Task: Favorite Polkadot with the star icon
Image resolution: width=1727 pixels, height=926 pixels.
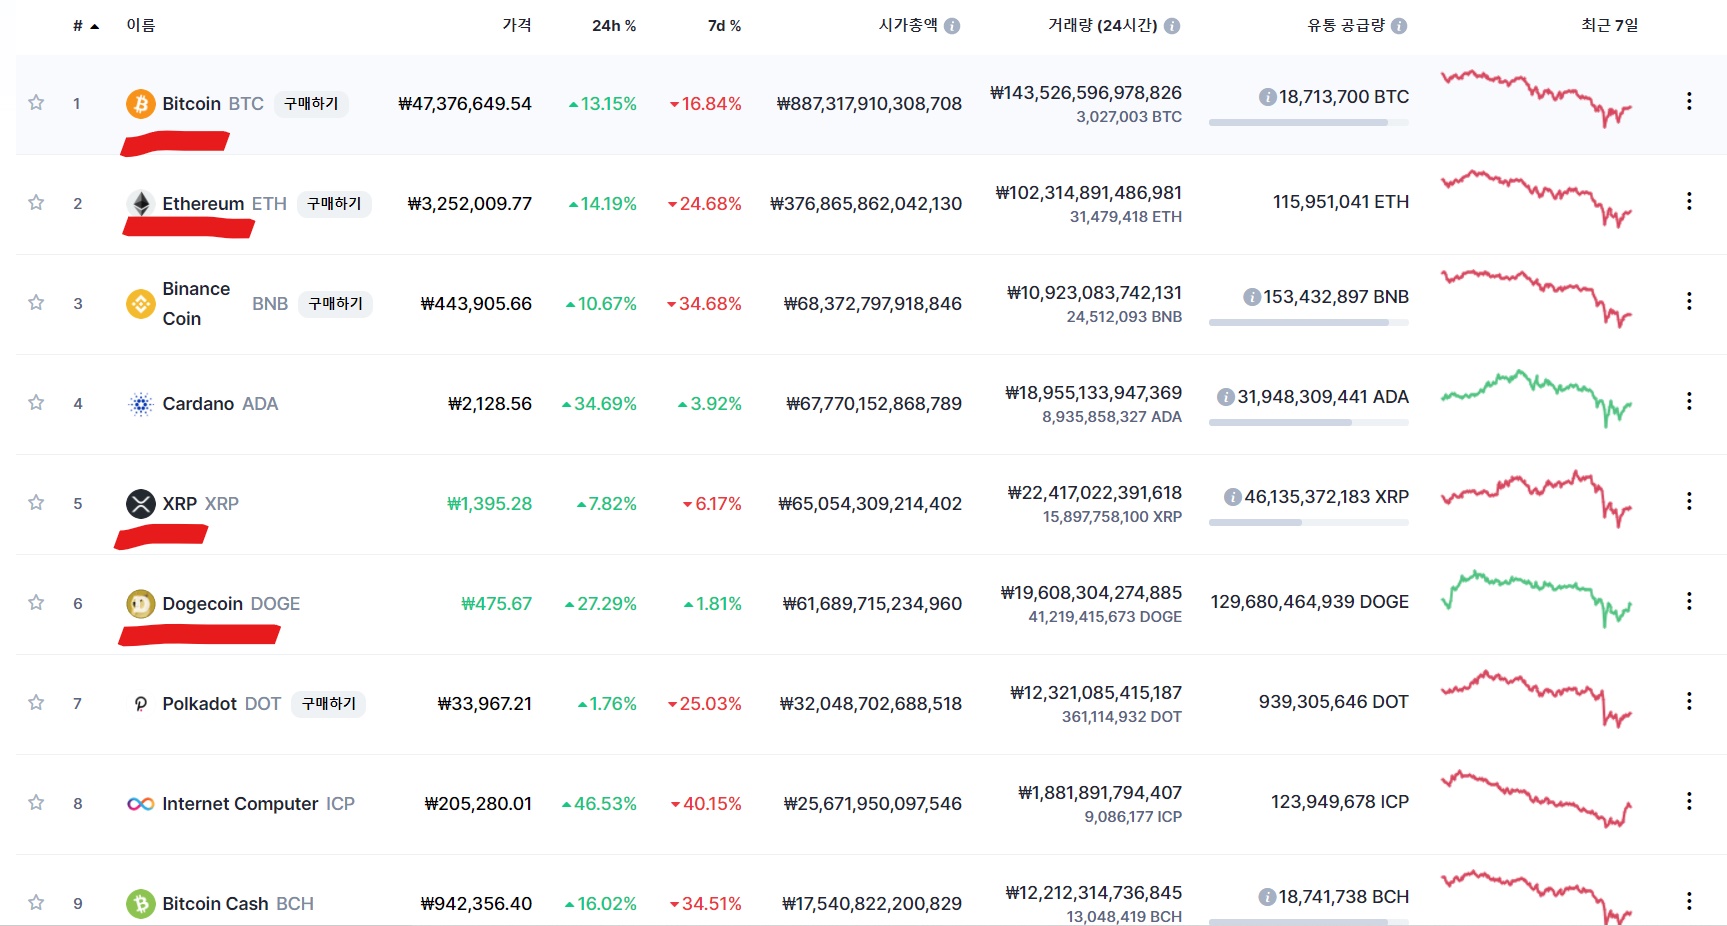Action: [36, 703]
